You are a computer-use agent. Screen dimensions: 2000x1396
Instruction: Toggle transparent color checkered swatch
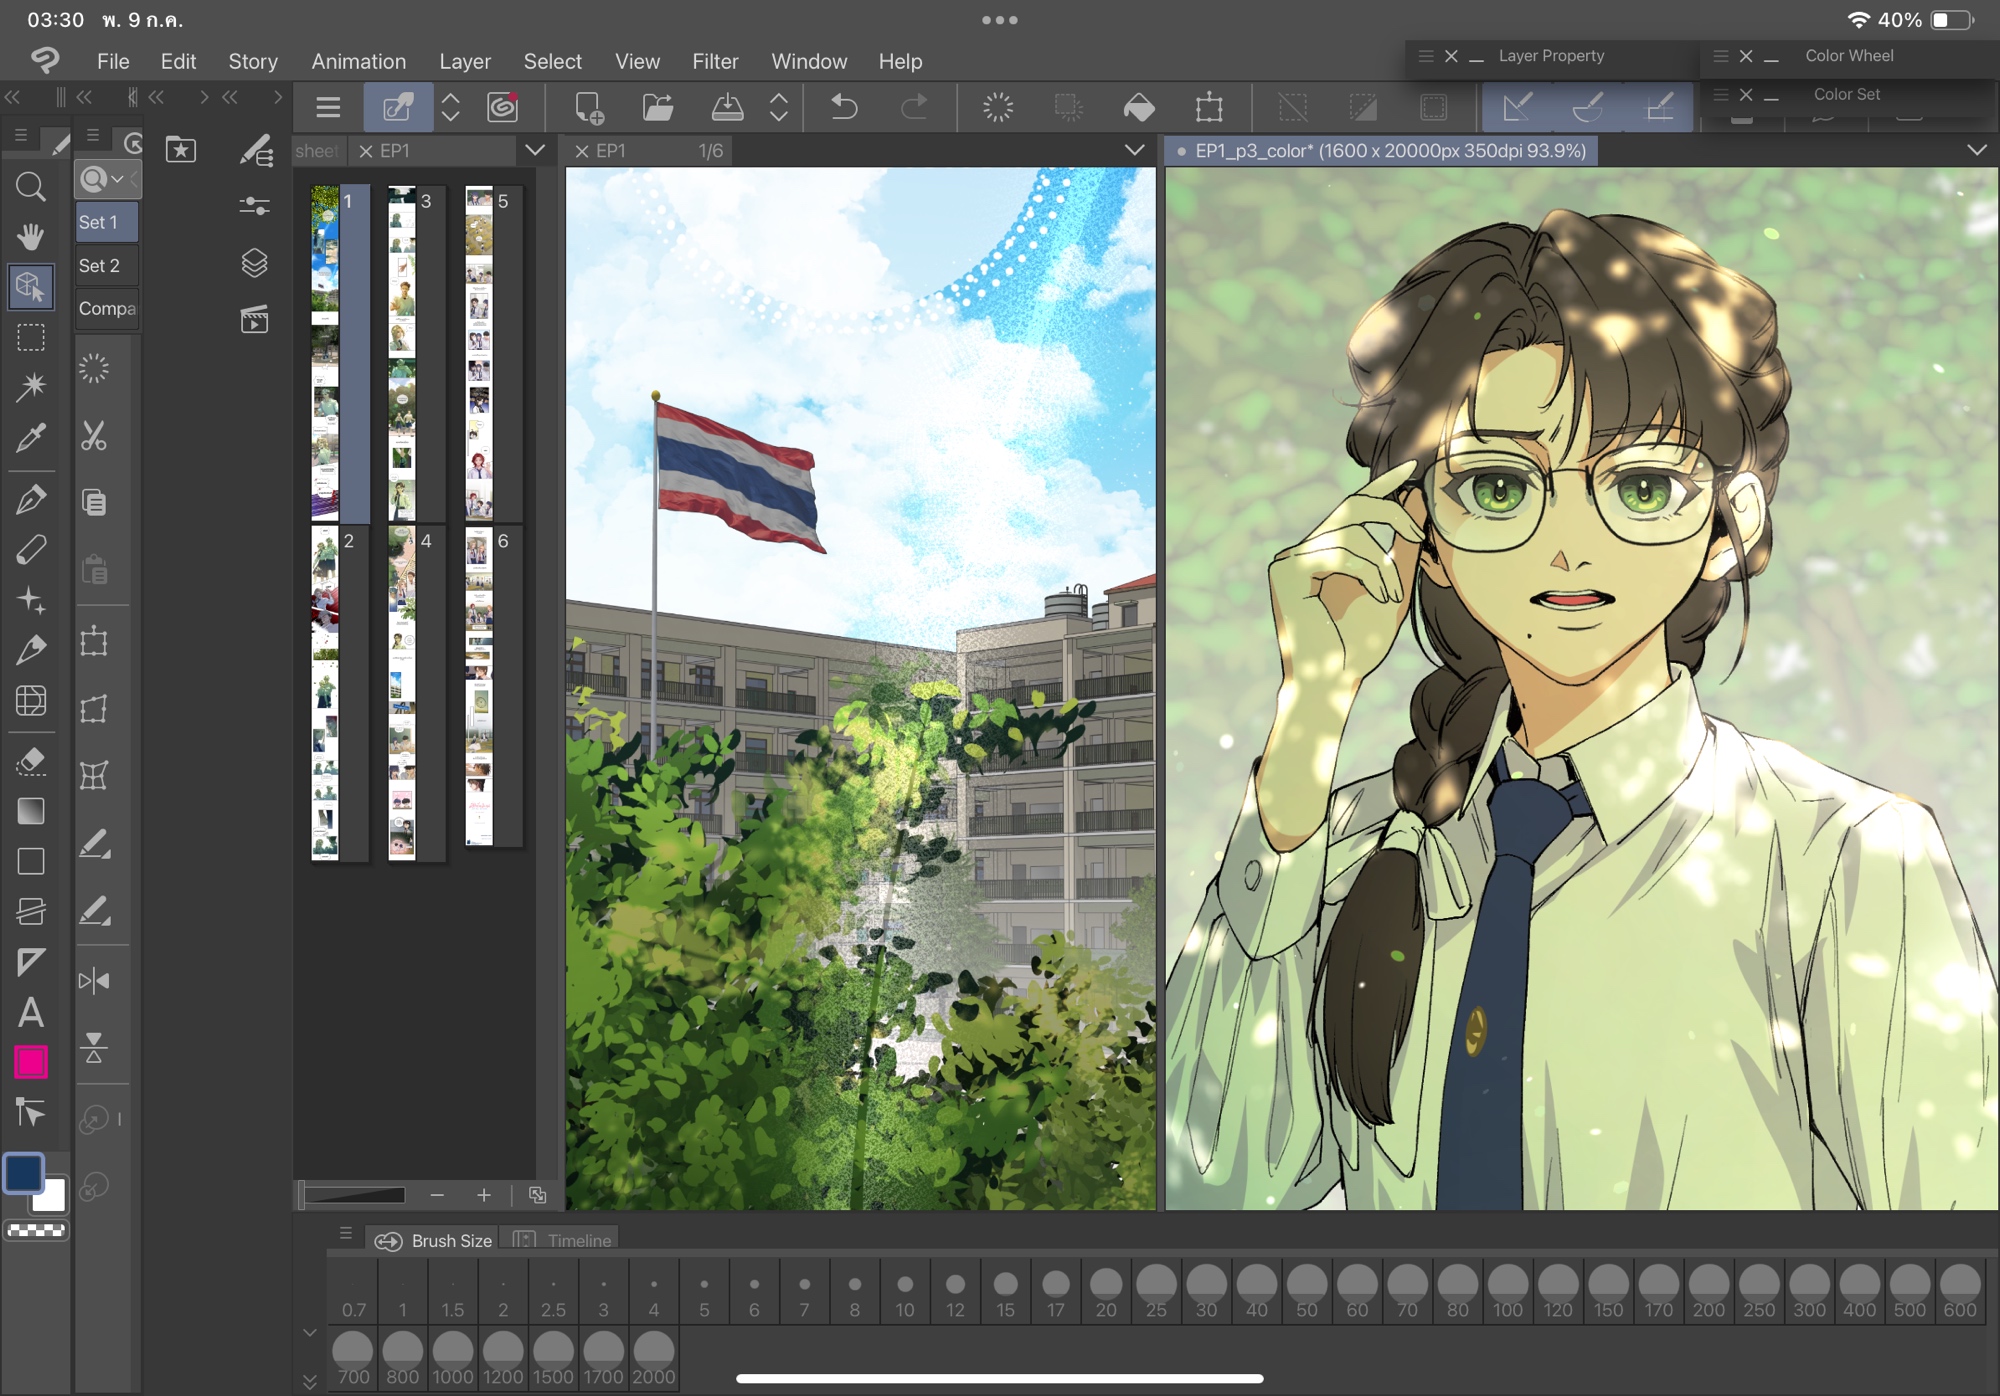click(36, 1231)
